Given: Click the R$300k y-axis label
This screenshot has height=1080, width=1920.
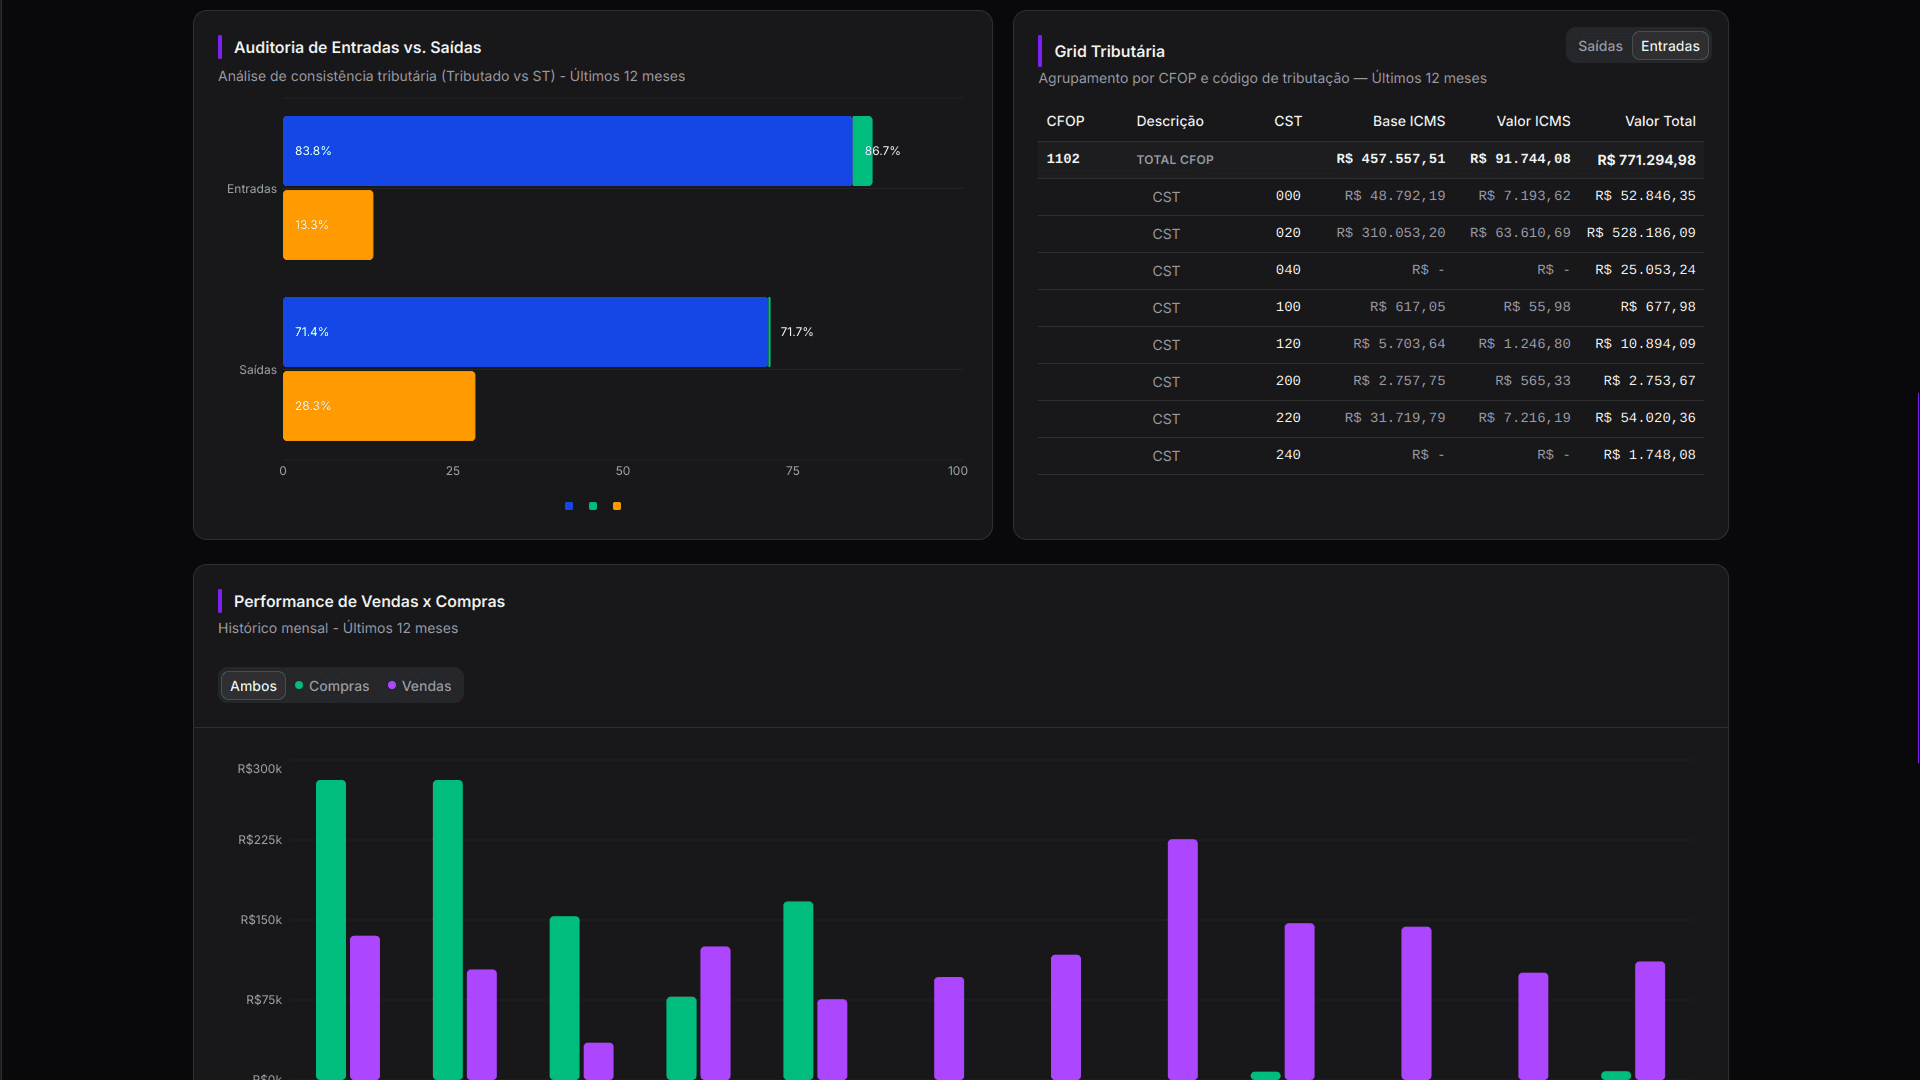Looking at the screenshot, I should 259,769.
